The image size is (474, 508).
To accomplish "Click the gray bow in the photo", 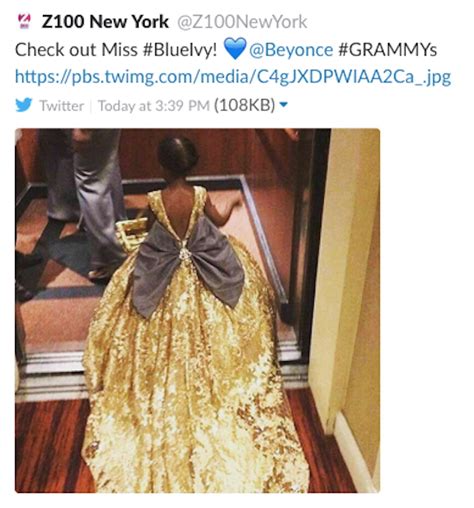I will coord(189,268).
